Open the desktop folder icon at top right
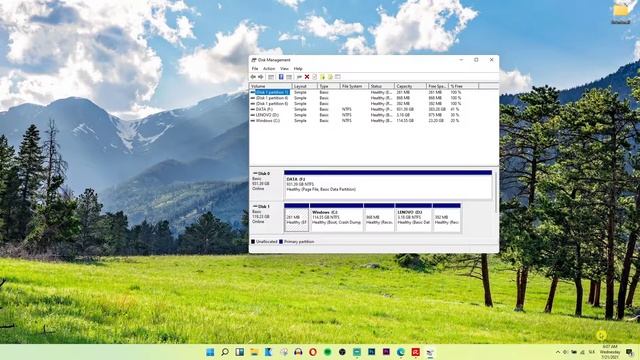 tap(621, 12)
